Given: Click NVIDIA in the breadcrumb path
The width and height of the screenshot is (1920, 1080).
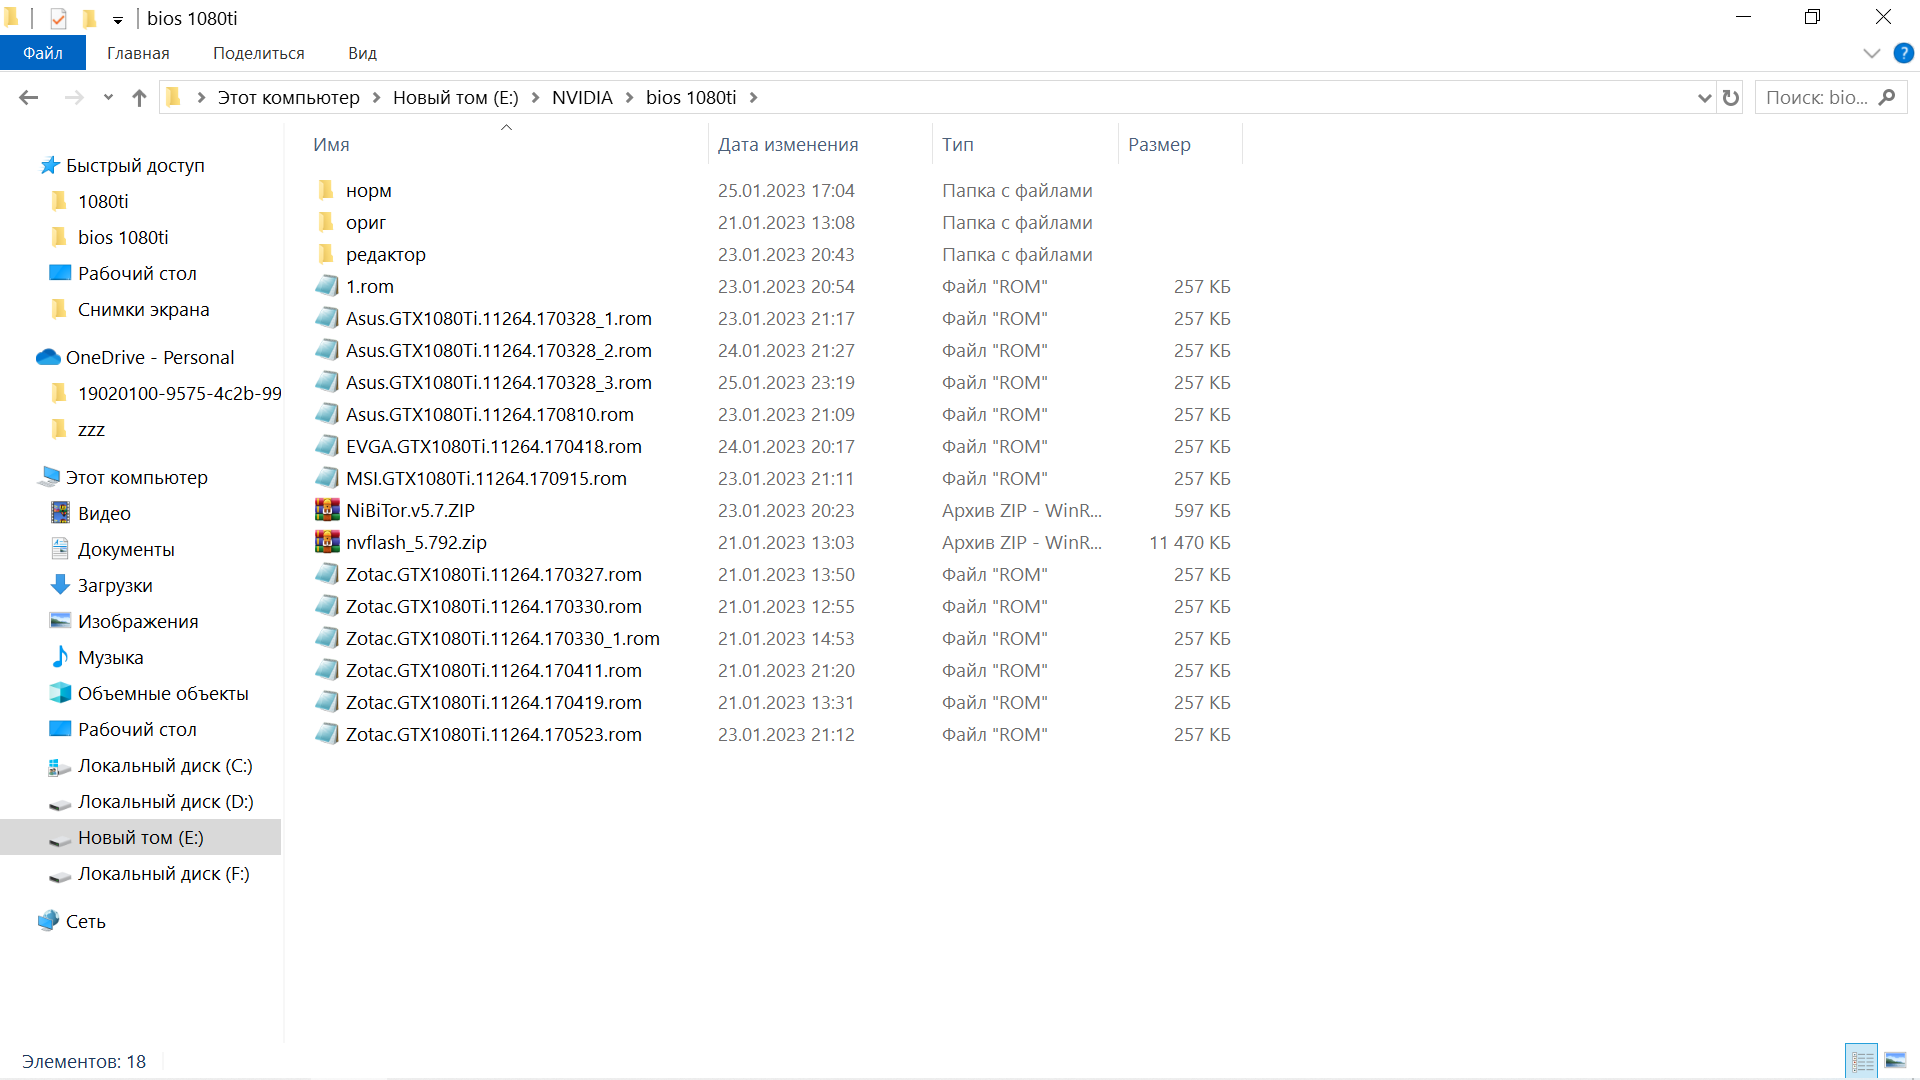Looking at the screenshot, I should click(582, 97).
